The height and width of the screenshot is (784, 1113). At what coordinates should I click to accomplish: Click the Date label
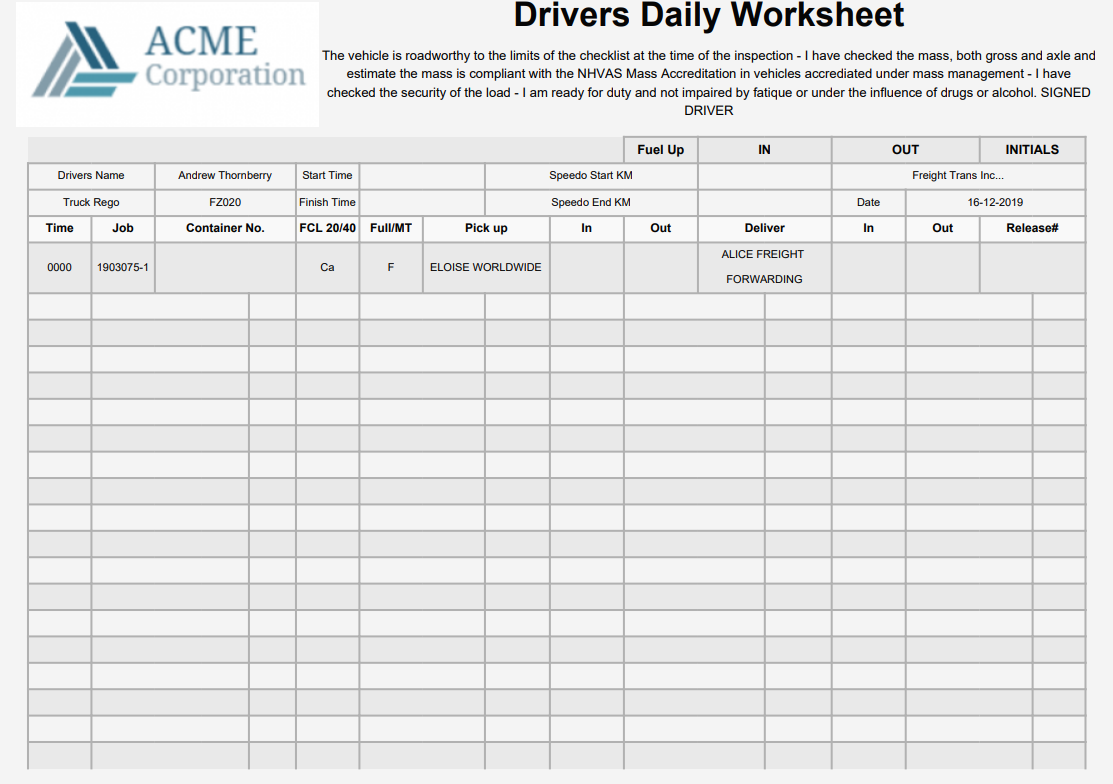tap(868, 202)
